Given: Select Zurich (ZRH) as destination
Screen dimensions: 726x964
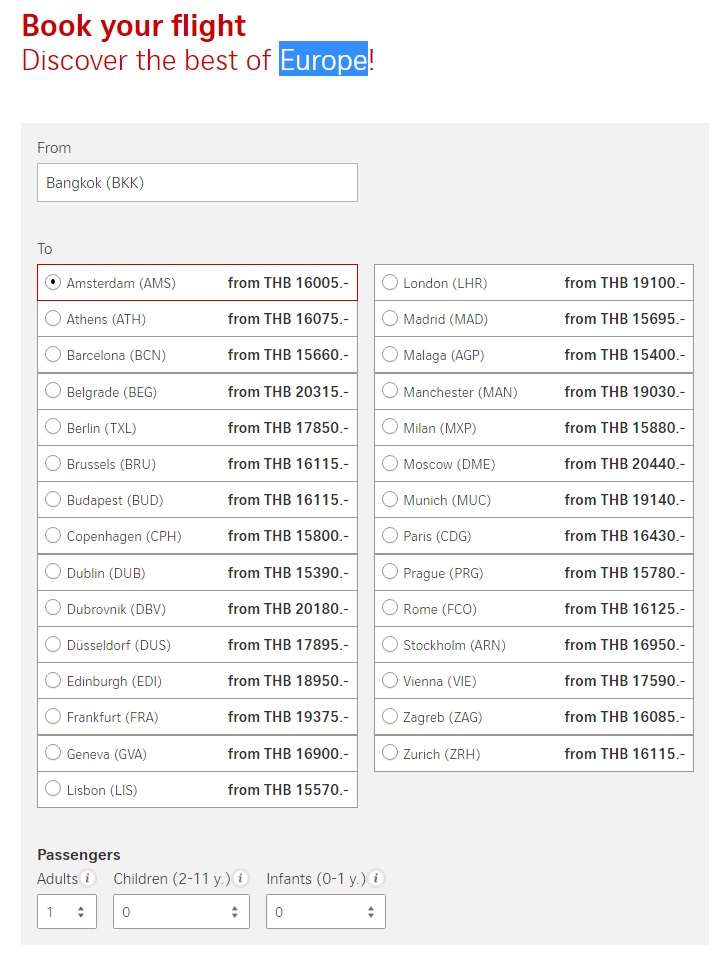Looking at the screenshot, I should [390, 753].
